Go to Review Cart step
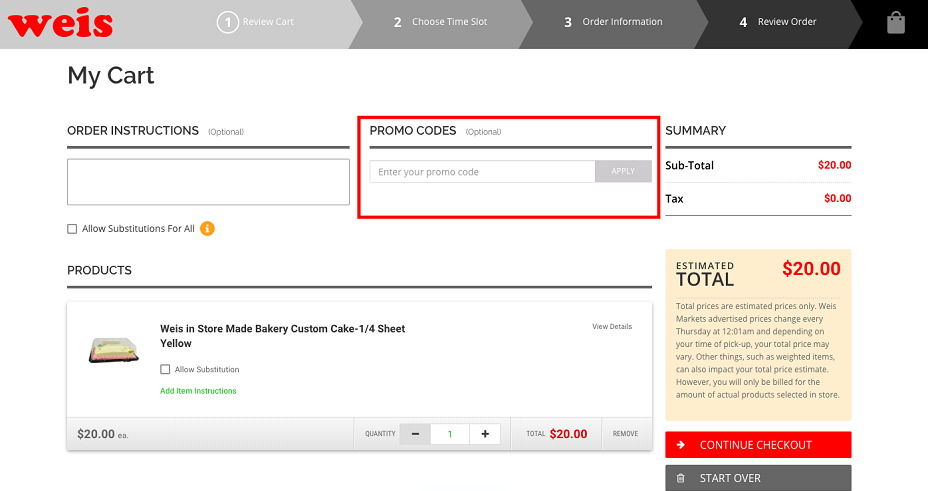The width and height of the screenshot is (928, 491). click(255, 22)
